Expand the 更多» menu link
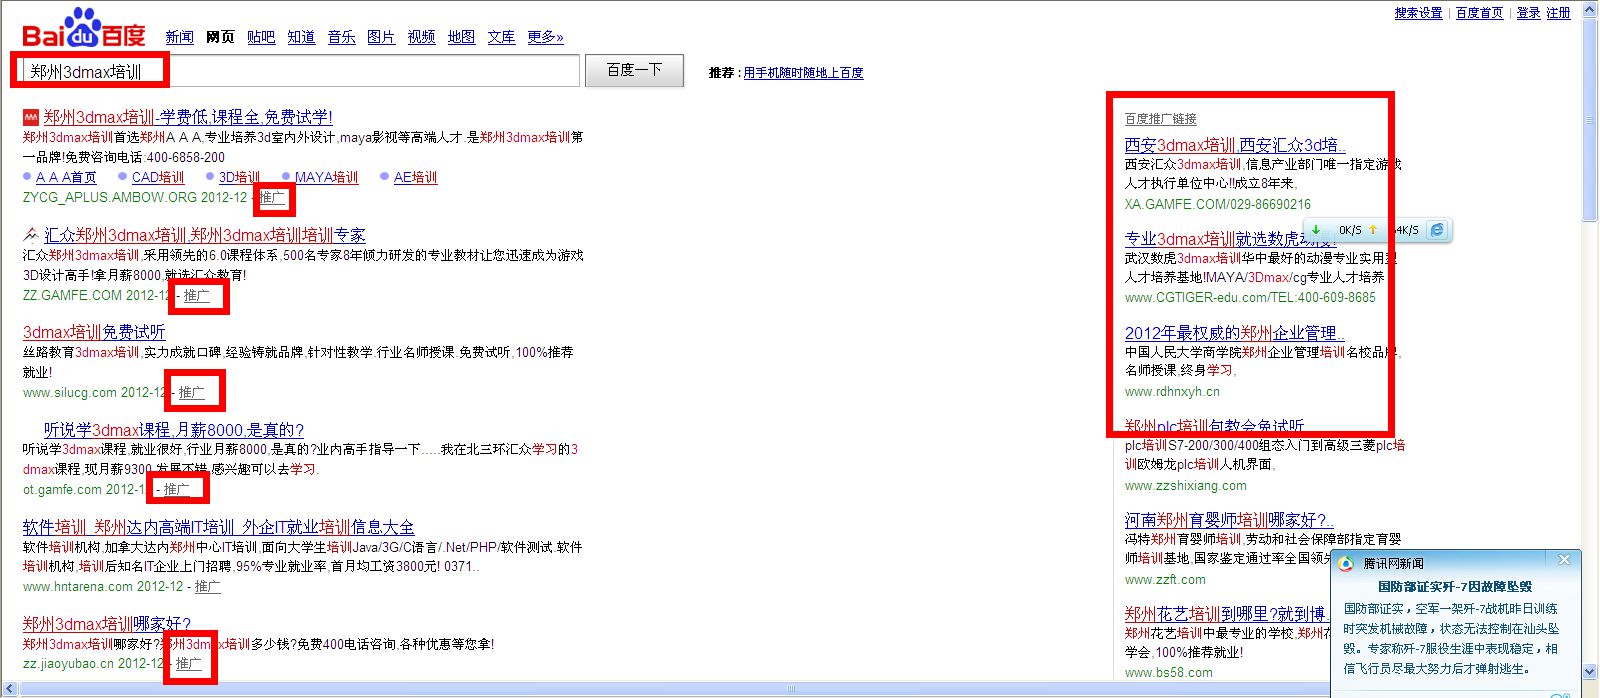This screenshot has height=698, width=1600. click(545, 37)
